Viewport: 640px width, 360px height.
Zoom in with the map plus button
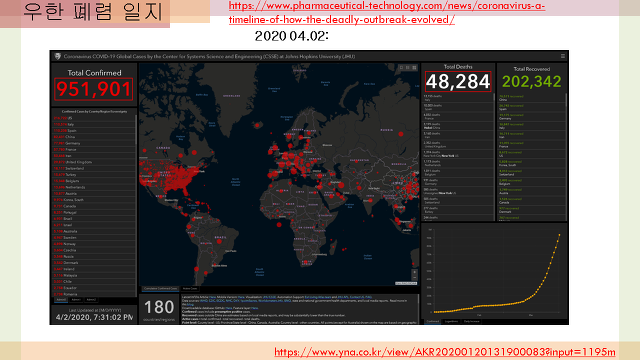click(414, 272)
